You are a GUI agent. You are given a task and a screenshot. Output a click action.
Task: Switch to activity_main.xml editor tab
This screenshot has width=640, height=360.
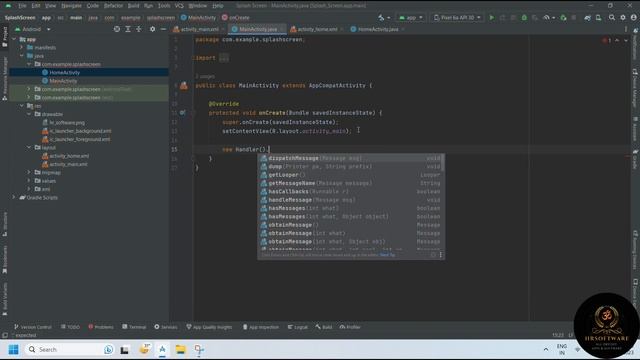tap(199, 29)
